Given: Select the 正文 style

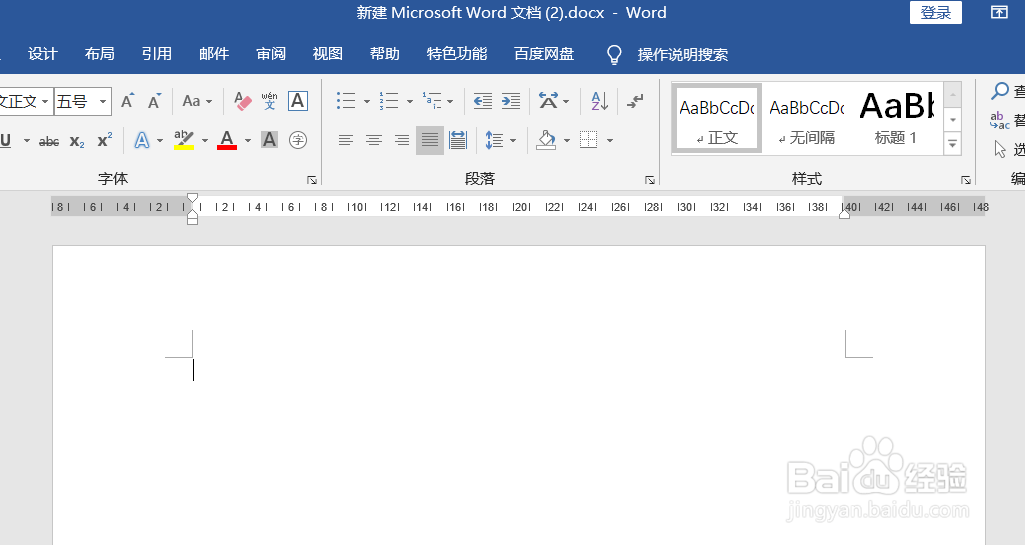Looking at the screenshot, I should point(717,119).
